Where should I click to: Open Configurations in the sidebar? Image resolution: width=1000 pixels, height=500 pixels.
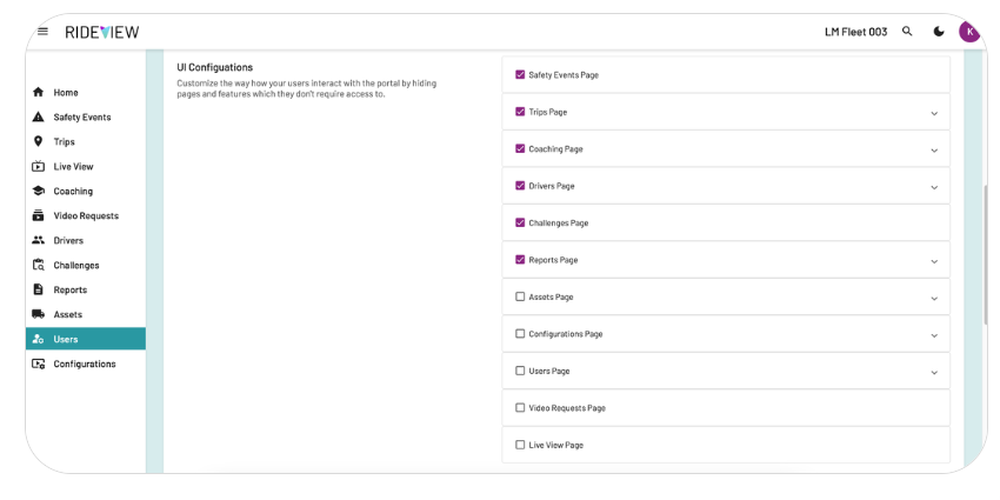coord(85,364)
